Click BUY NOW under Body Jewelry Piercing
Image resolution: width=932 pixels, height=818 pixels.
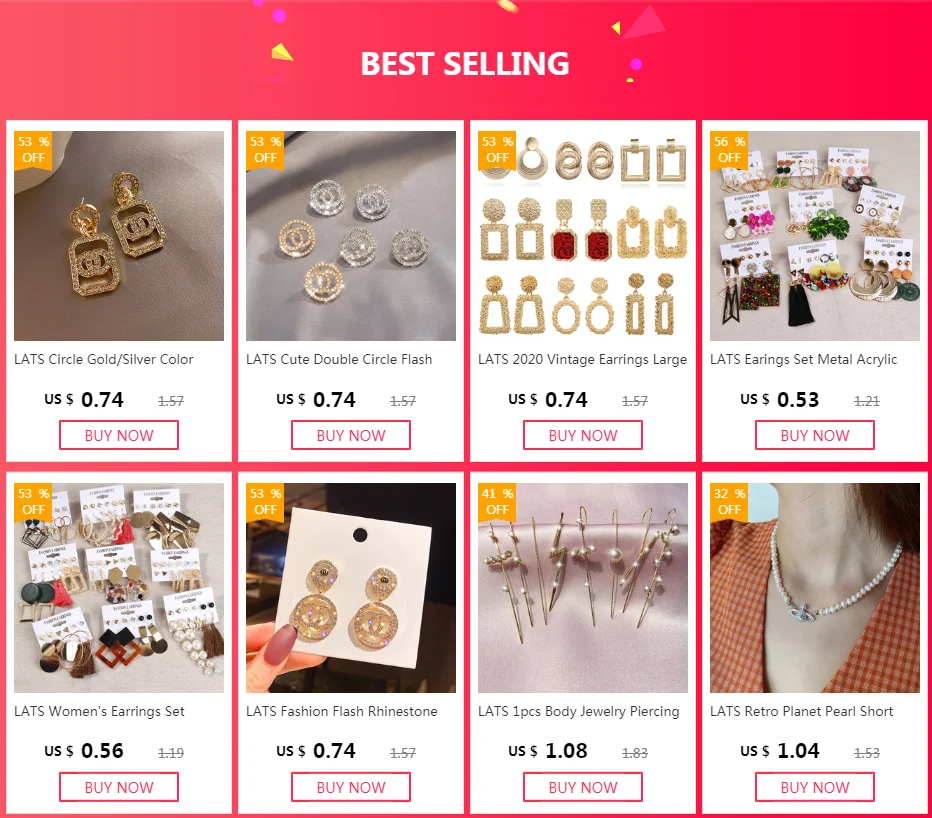[x=583, y=787]
